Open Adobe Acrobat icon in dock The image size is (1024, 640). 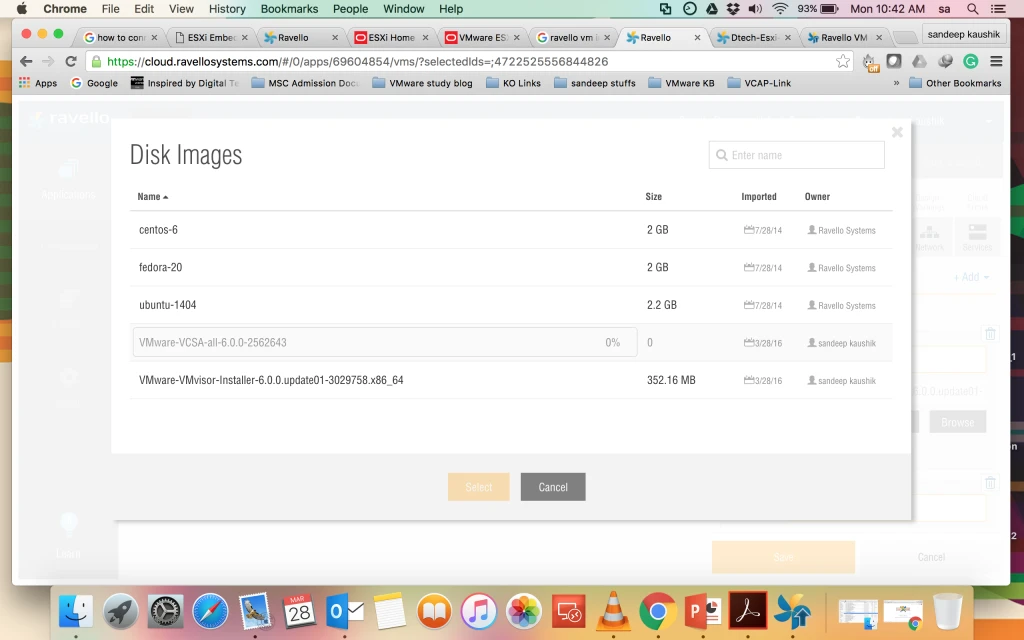click(x=748, y=612)
